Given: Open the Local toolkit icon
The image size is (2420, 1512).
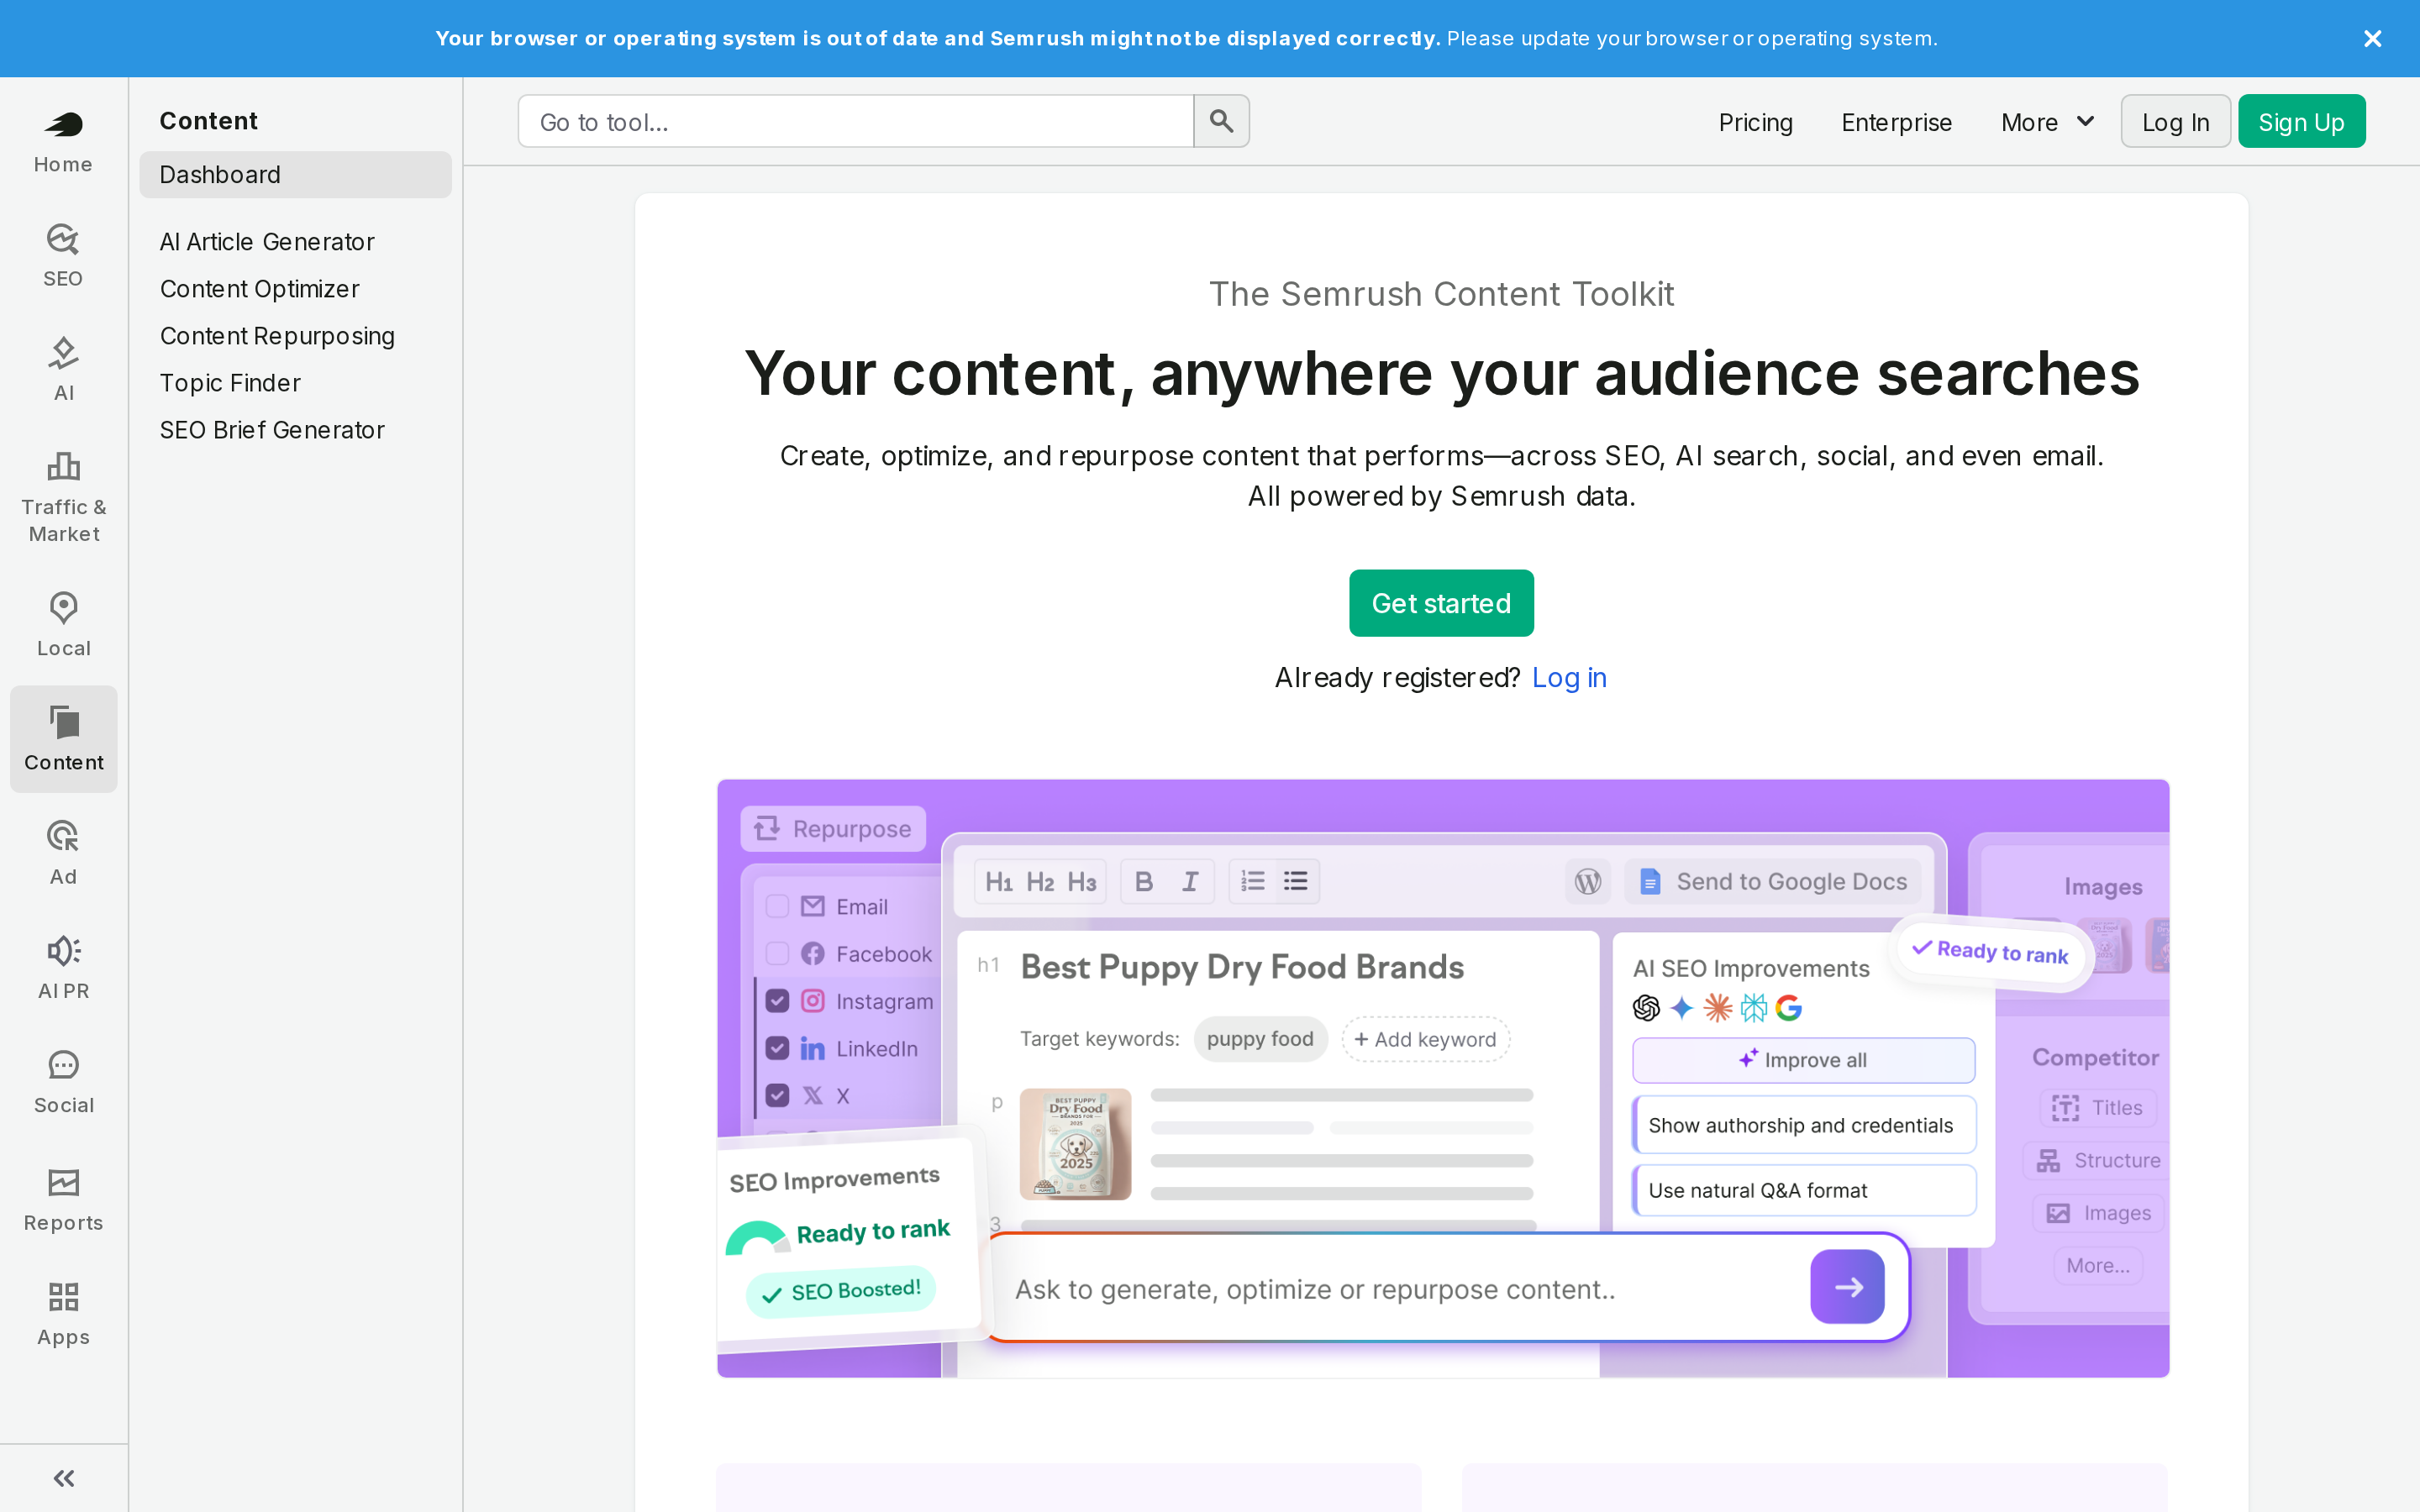Looking at the screenshot, I should (x=63, y=625).
